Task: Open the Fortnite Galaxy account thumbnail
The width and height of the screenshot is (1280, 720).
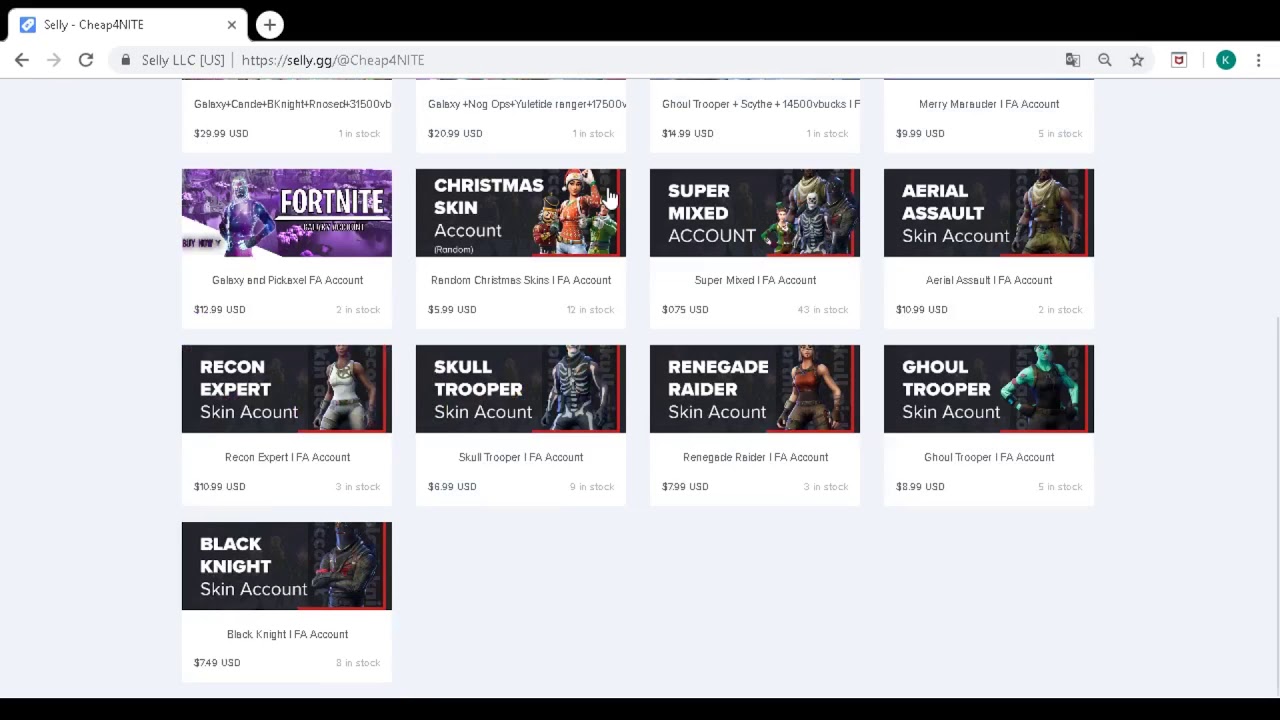Action: (x=287, y=213)
